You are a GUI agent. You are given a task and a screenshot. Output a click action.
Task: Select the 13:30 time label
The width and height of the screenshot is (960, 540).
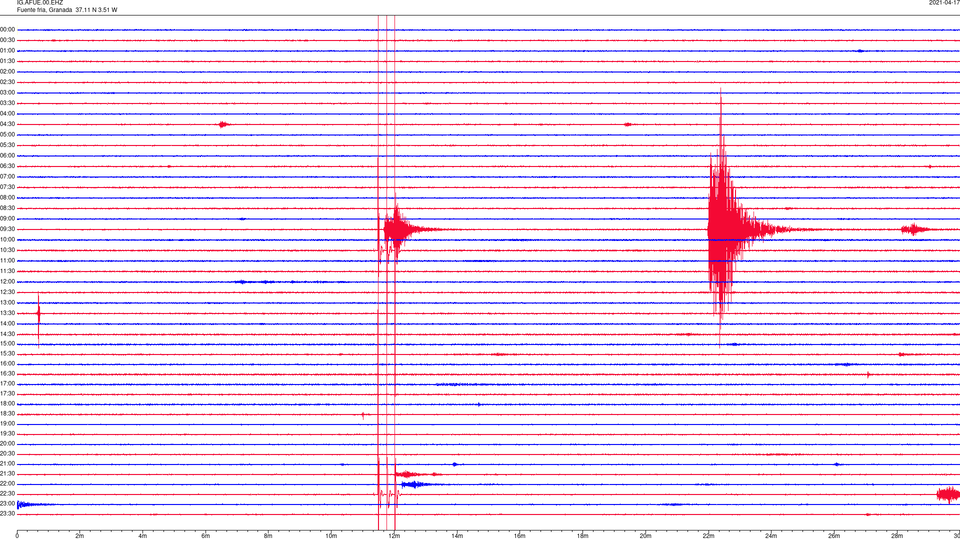tap(7, 313)
